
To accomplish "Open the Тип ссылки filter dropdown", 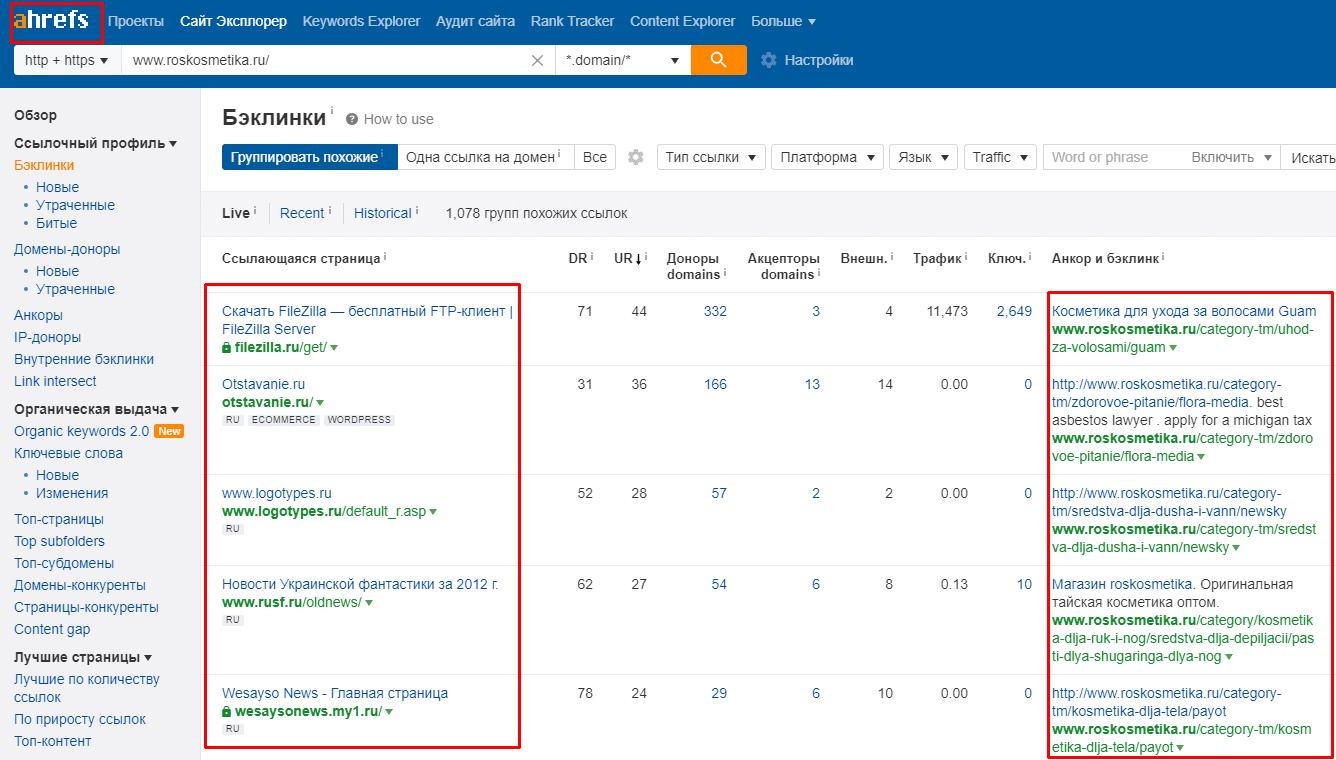I will point(711,157).
